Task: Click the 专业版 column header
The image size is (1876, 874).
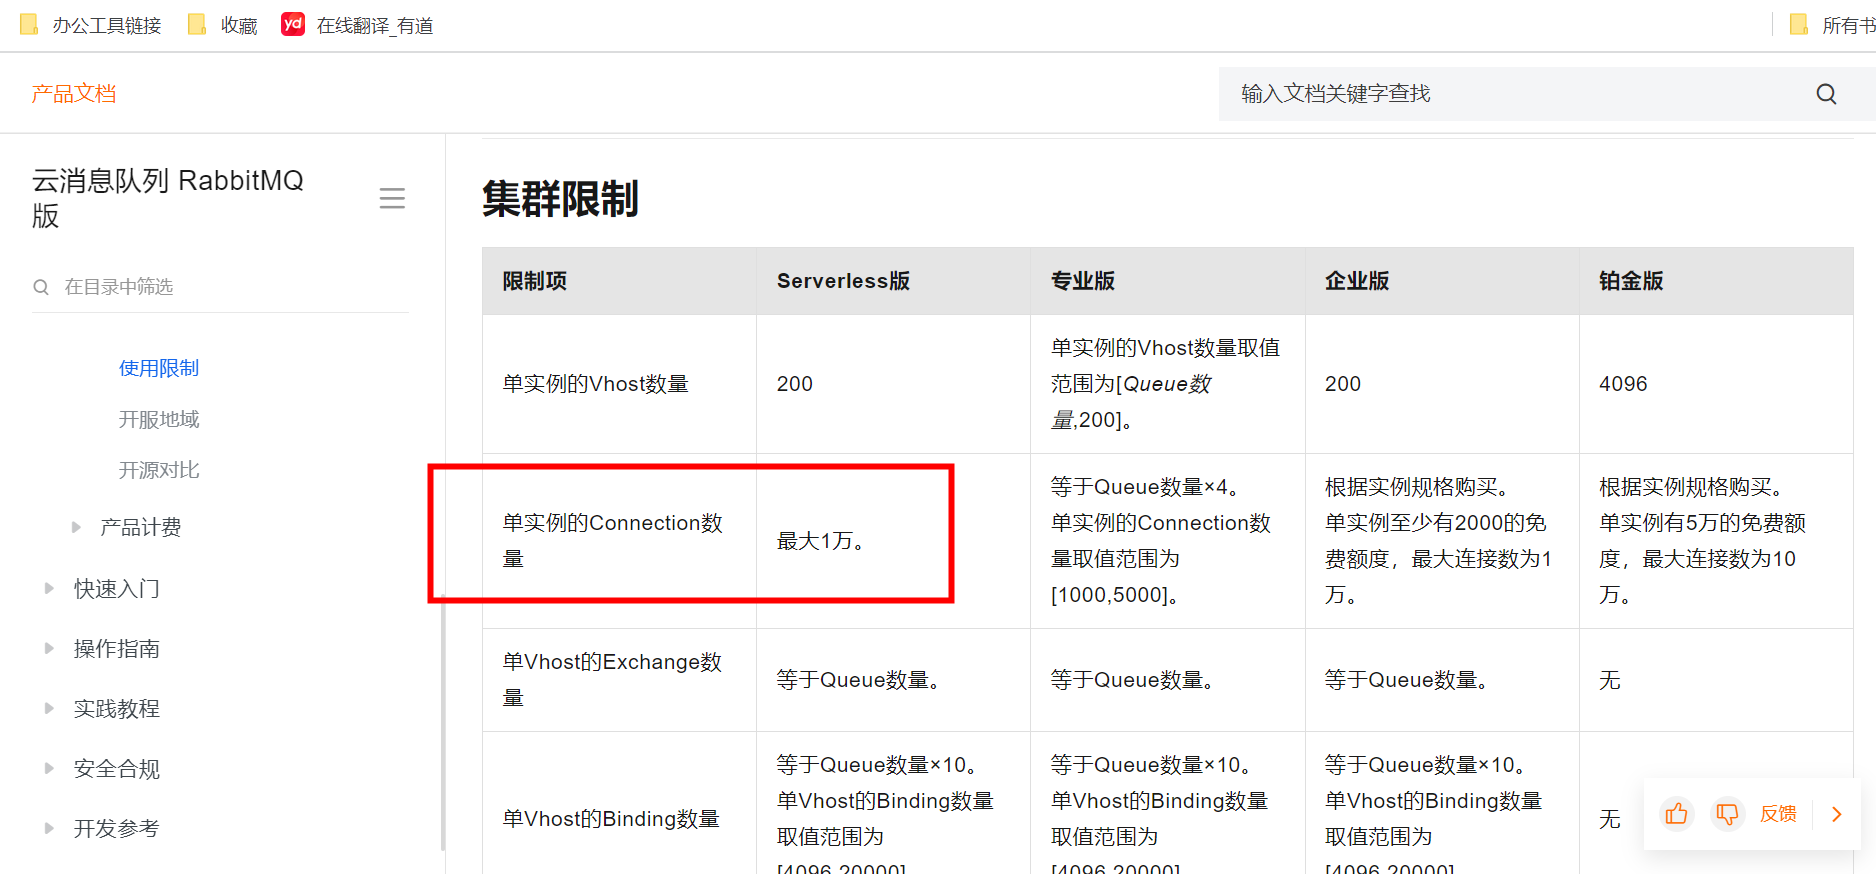Action: click(1167, 281)
